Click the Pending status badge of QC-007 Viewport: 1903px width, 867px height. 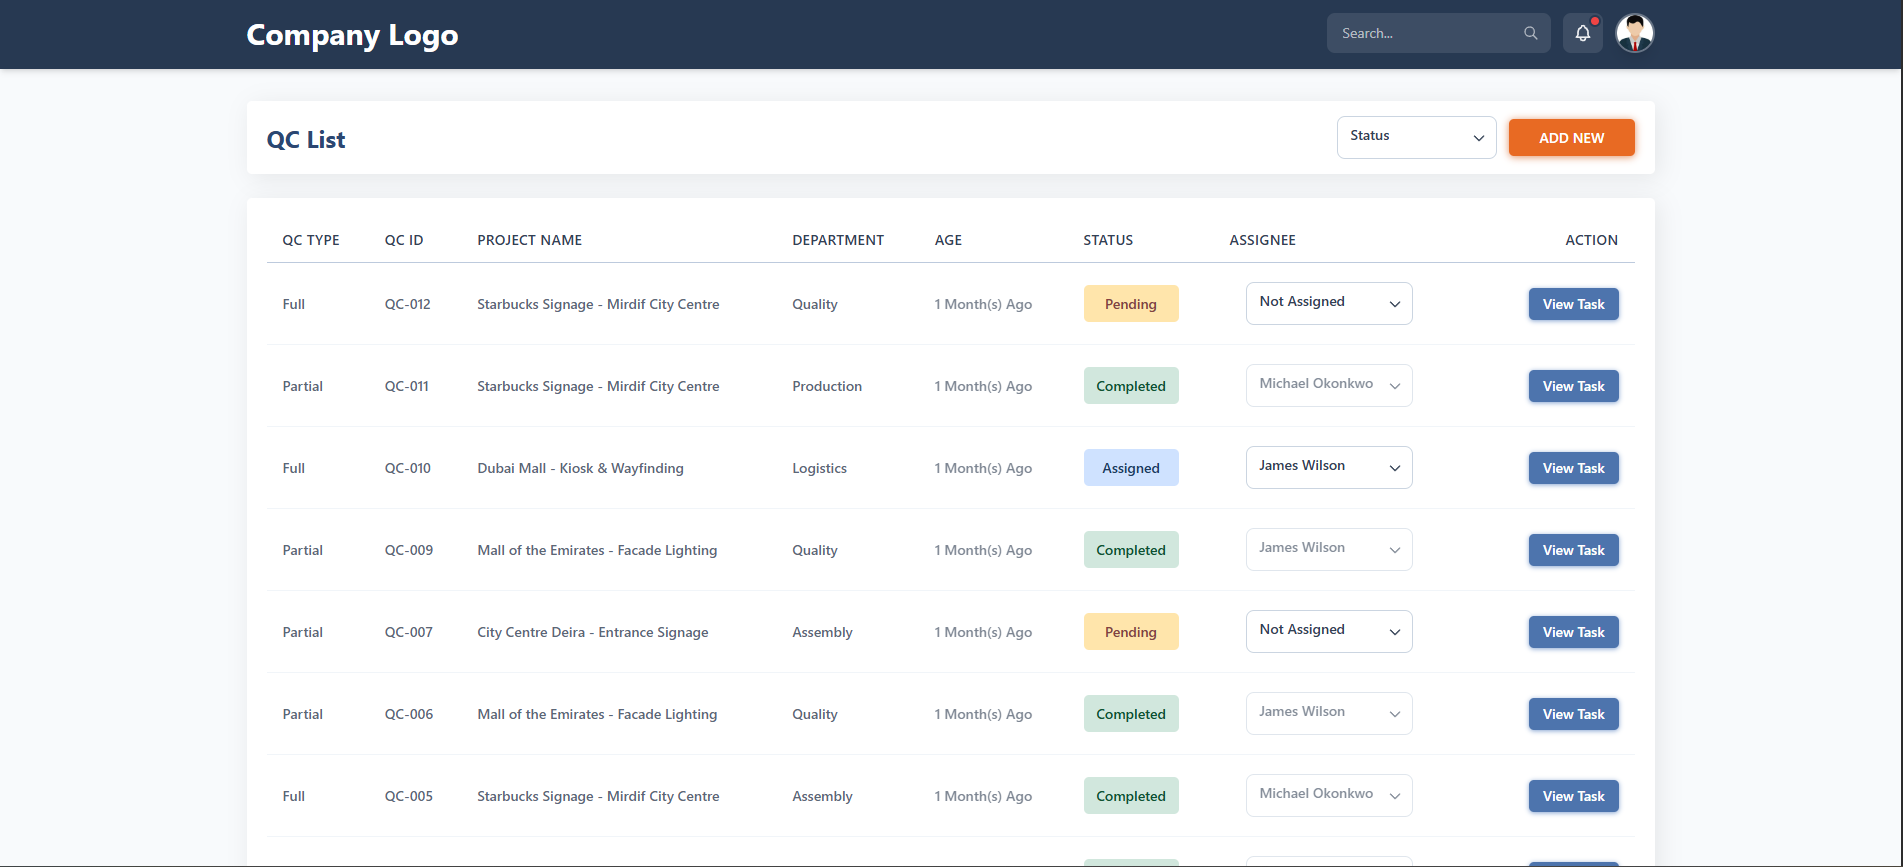click(x=1131, y=632)
